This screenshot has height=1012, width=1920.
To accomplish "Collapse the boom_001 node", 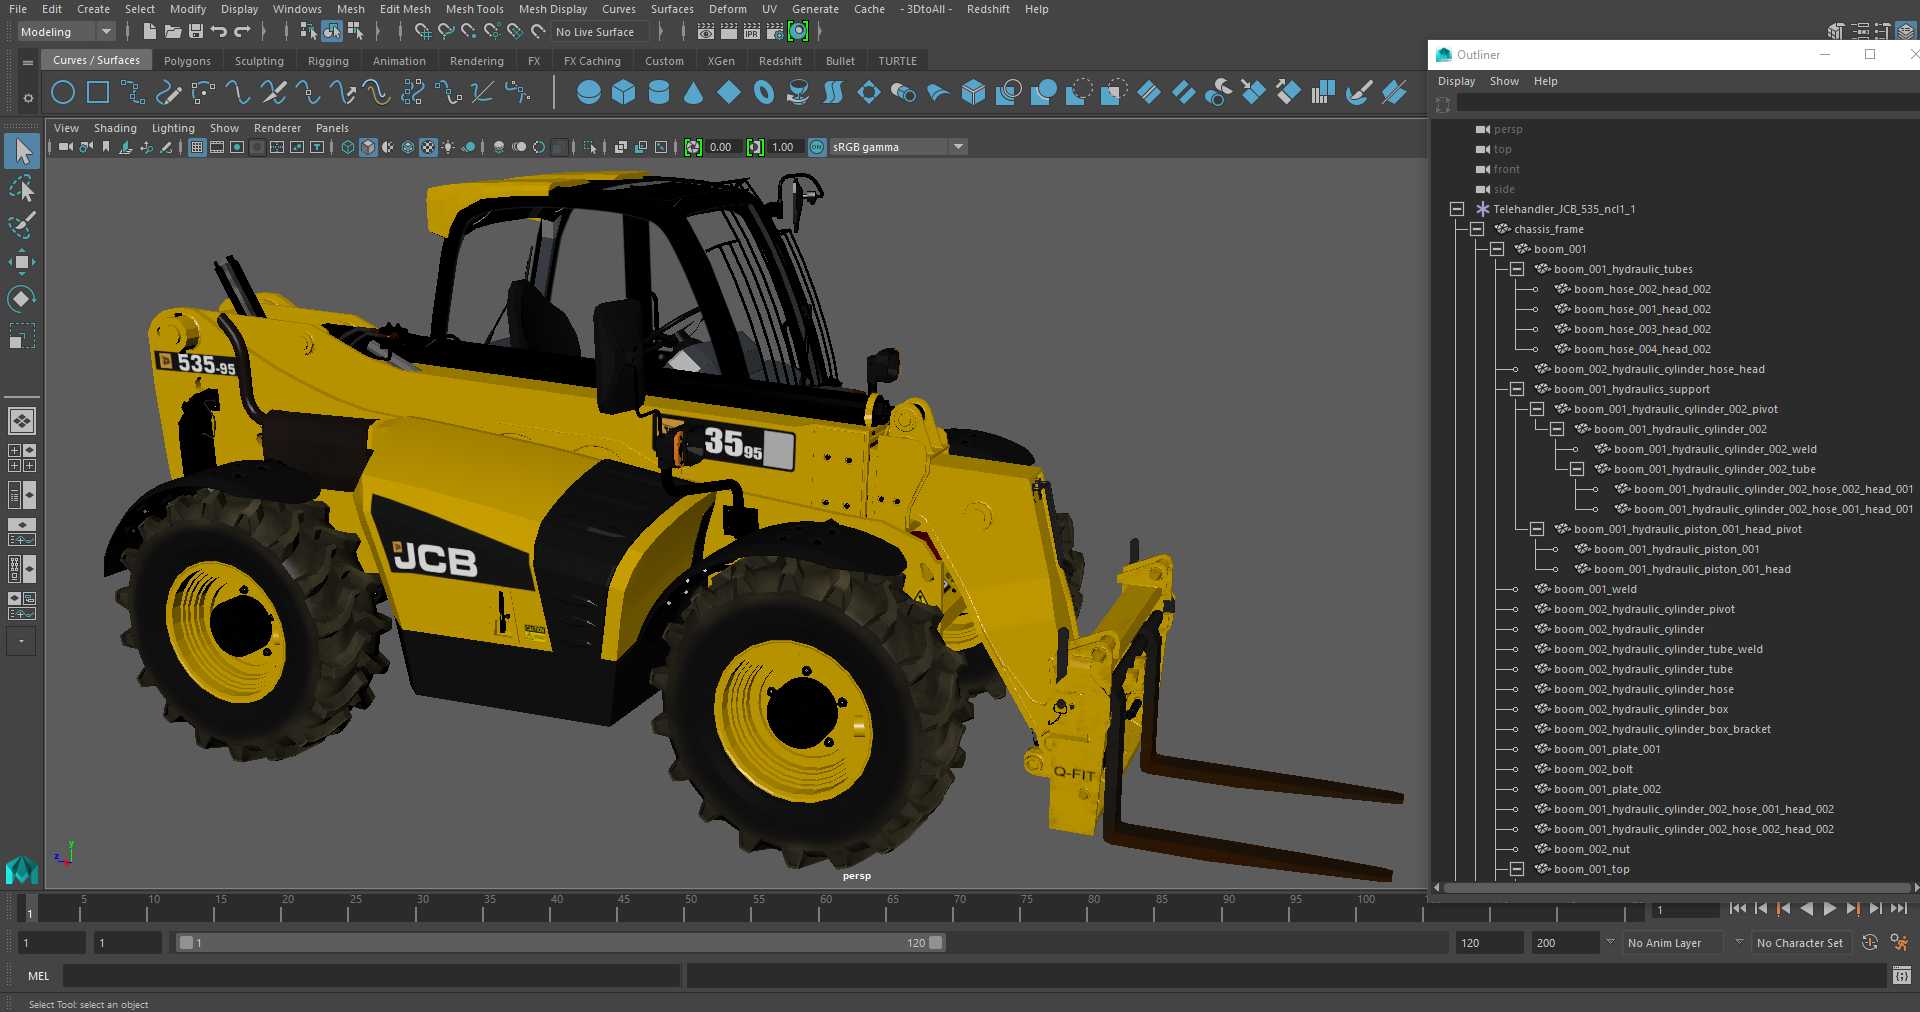I will pos(1497,249).
